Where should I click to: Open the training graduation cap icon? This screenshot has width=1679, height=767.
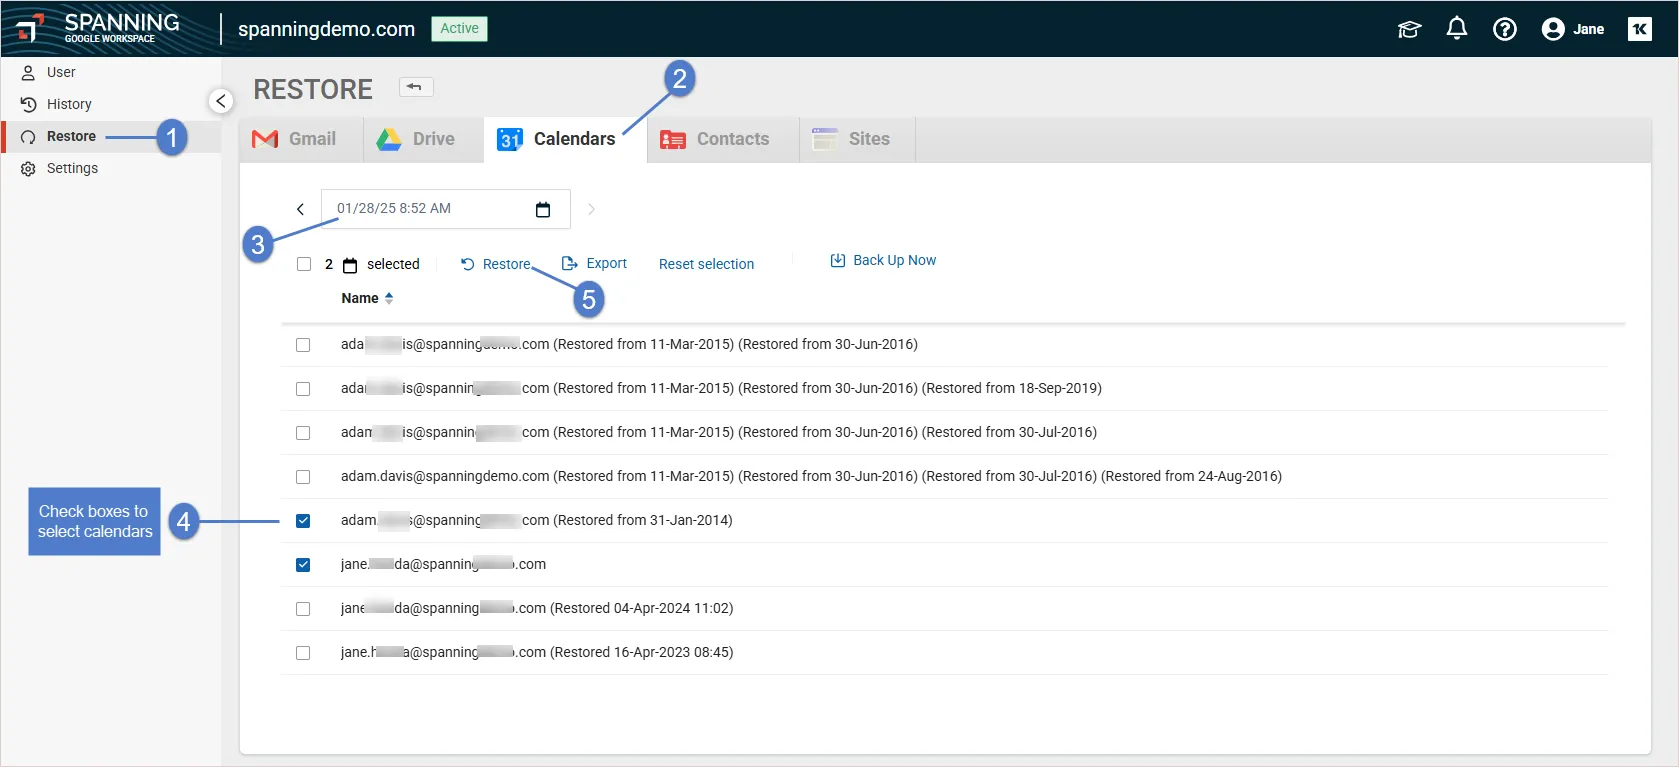coord(1409,29)
